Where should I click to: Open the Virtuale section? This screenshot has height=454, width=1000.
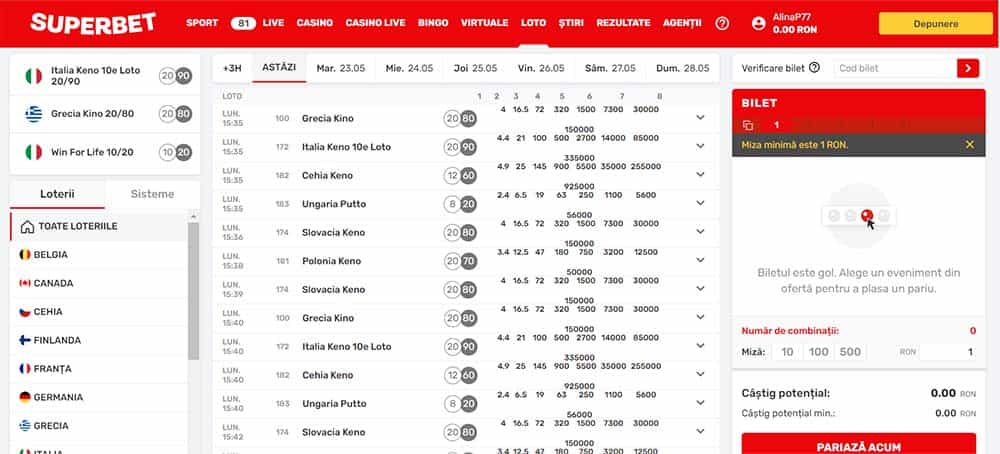pyautogui.click(x=485, y=23)
